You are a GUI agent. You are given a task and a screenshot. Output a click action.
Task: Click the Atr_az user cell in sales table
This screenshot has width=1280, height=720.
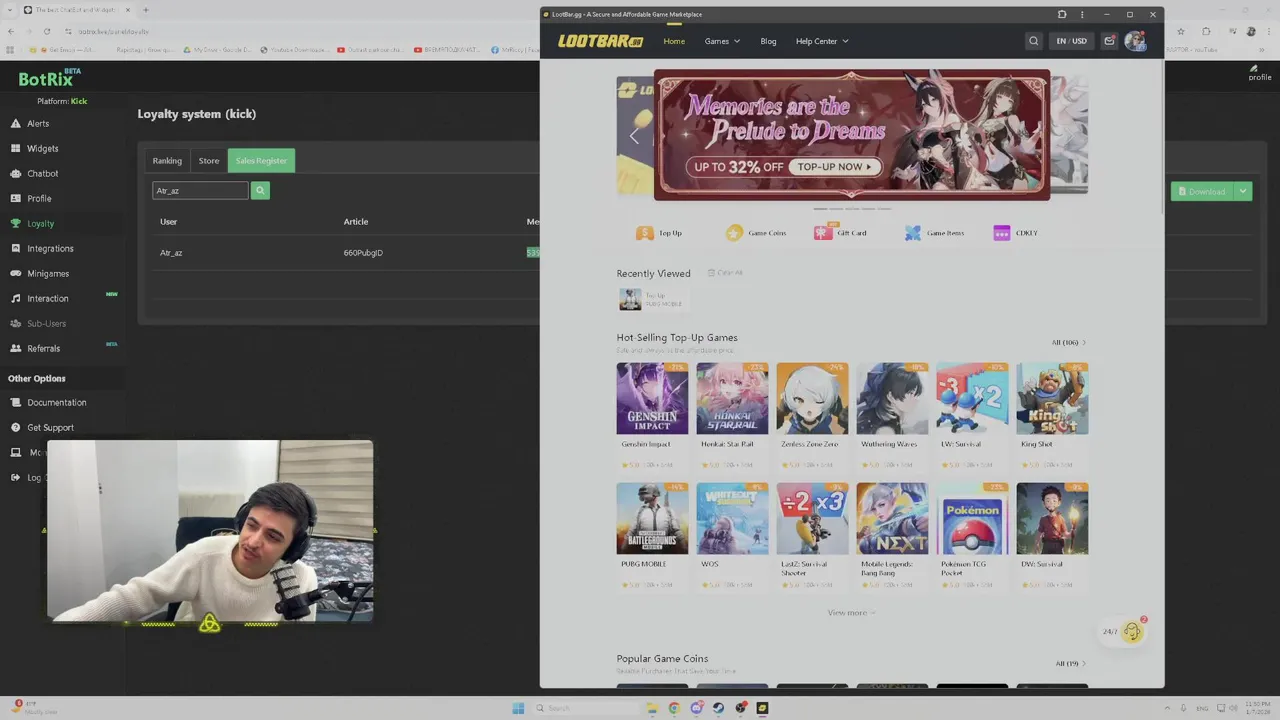[x=171, y=253]
